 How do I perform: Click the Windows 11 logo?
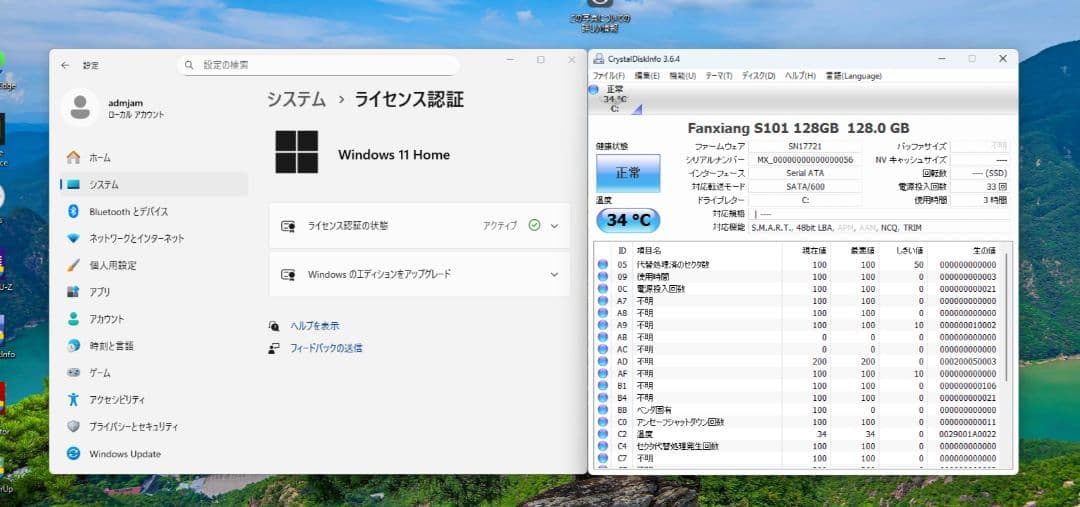point(297,152)
